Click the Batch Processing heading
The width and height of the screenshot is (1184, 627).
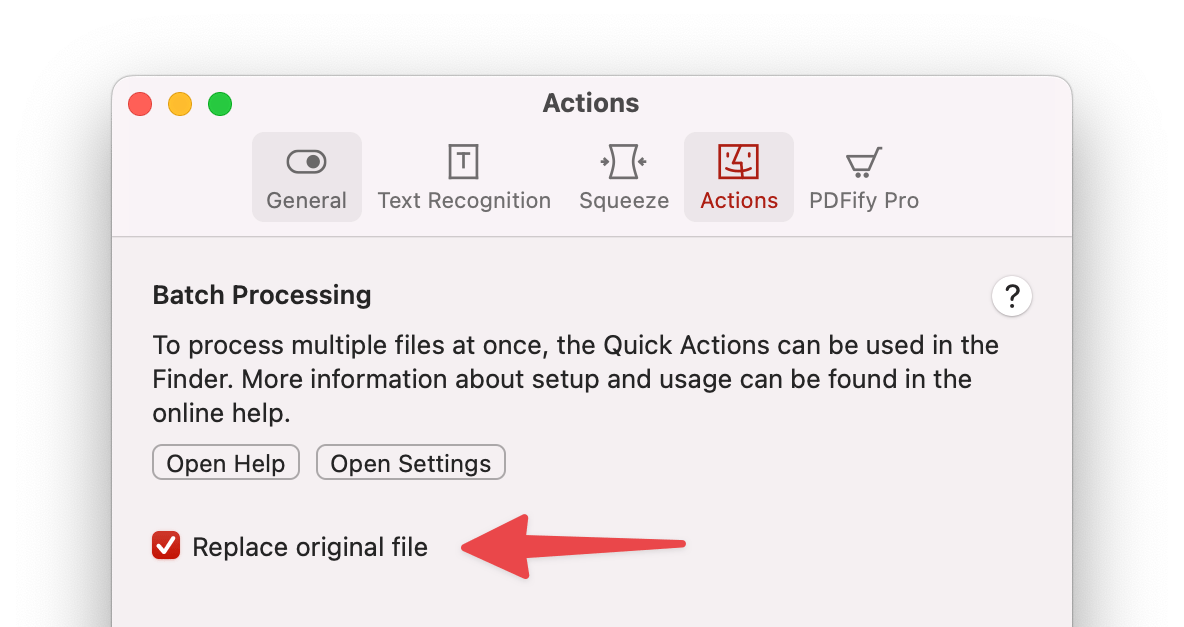262,295
